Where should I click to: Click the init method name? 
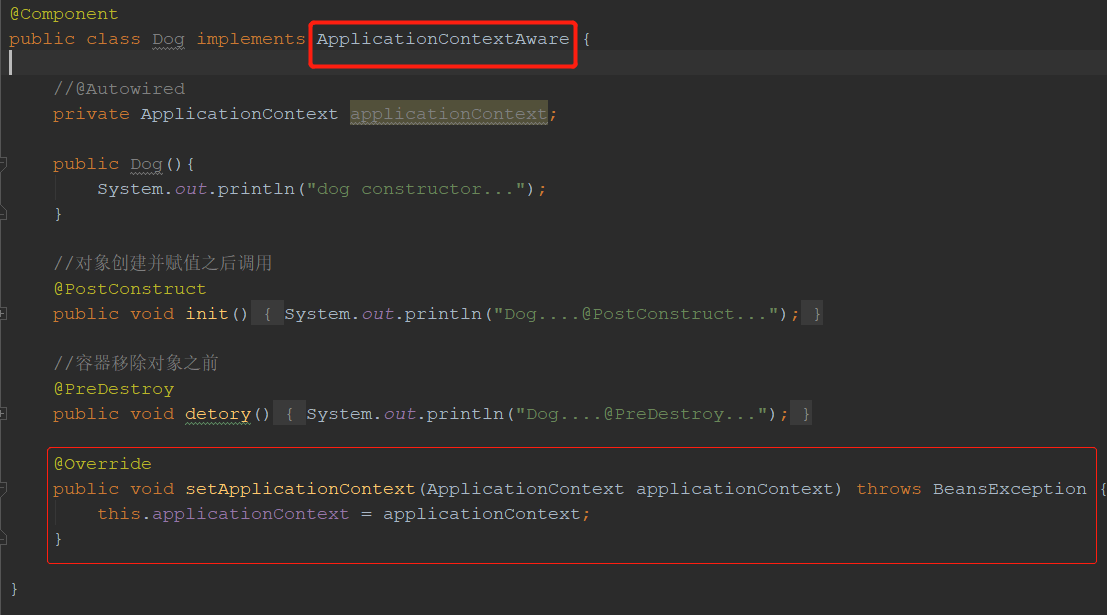pyautogui.click(x=207, y=314)
